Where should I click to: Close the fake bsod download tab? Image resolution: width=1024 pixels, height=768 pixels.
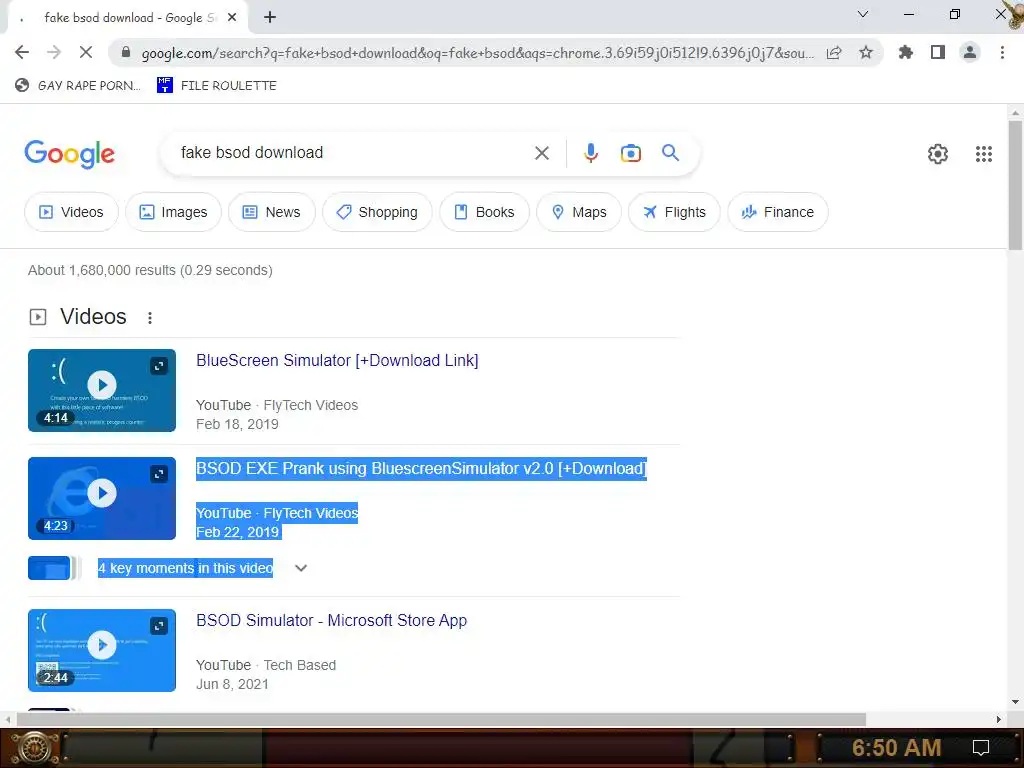tap(232, 18)
